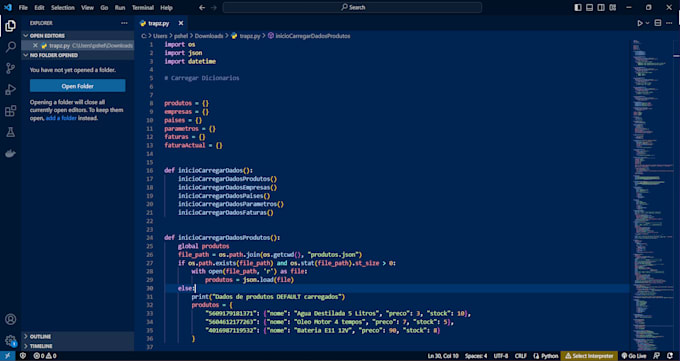The height and width of the screenshot is (361, 680).
Task: Click Go Live in status bar
Action: coord(634,356)
